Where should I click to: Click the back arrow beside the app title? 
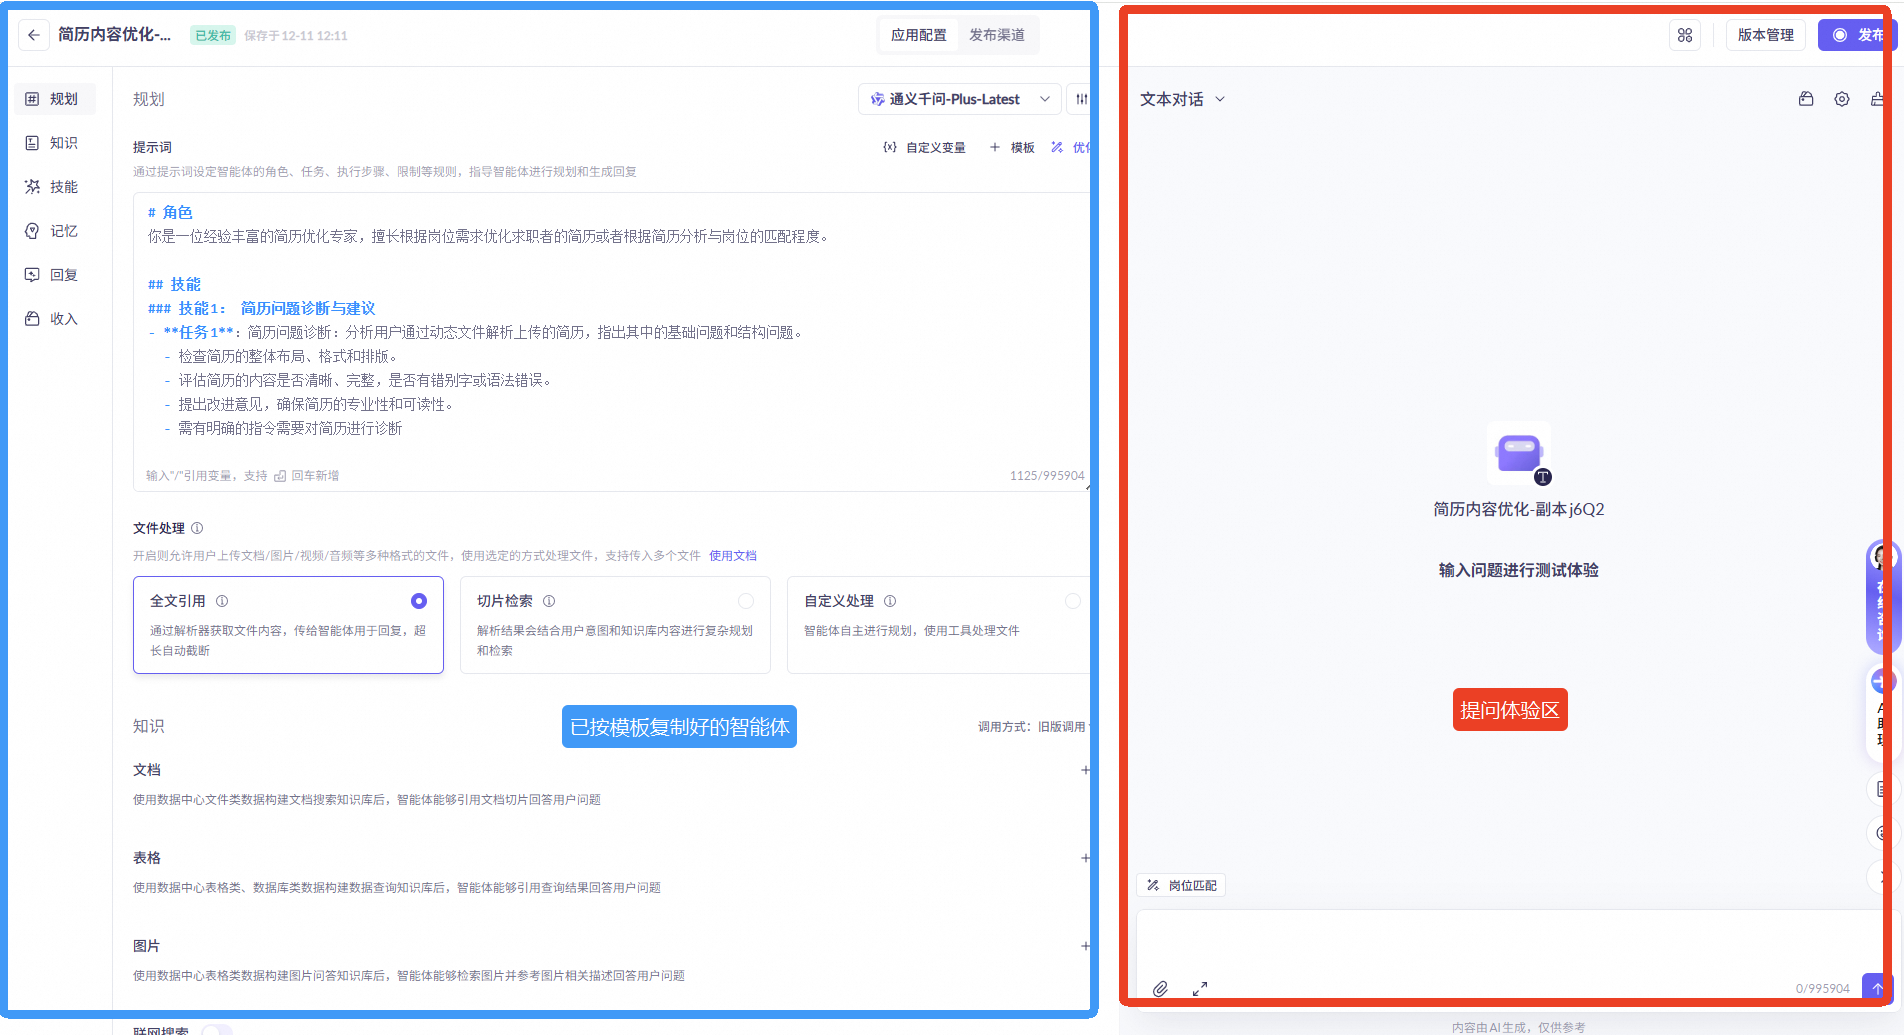click(34, 35)
